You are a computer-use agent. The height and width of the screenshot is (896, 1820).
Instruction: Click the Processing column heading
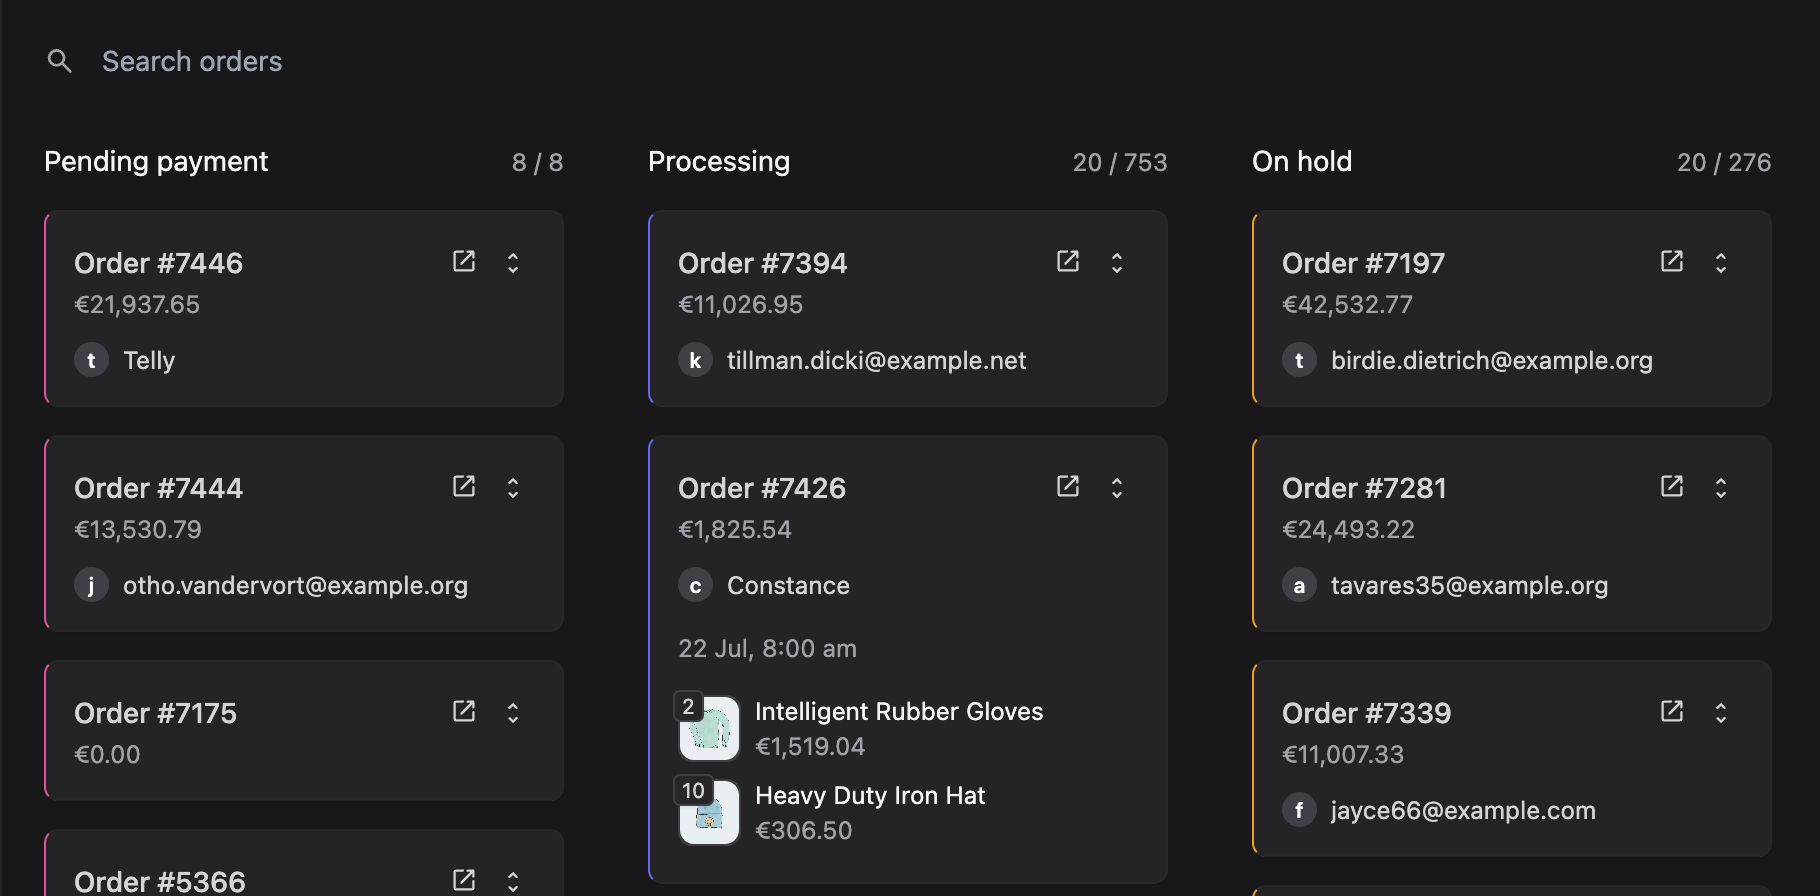click(x=719, y=162)
